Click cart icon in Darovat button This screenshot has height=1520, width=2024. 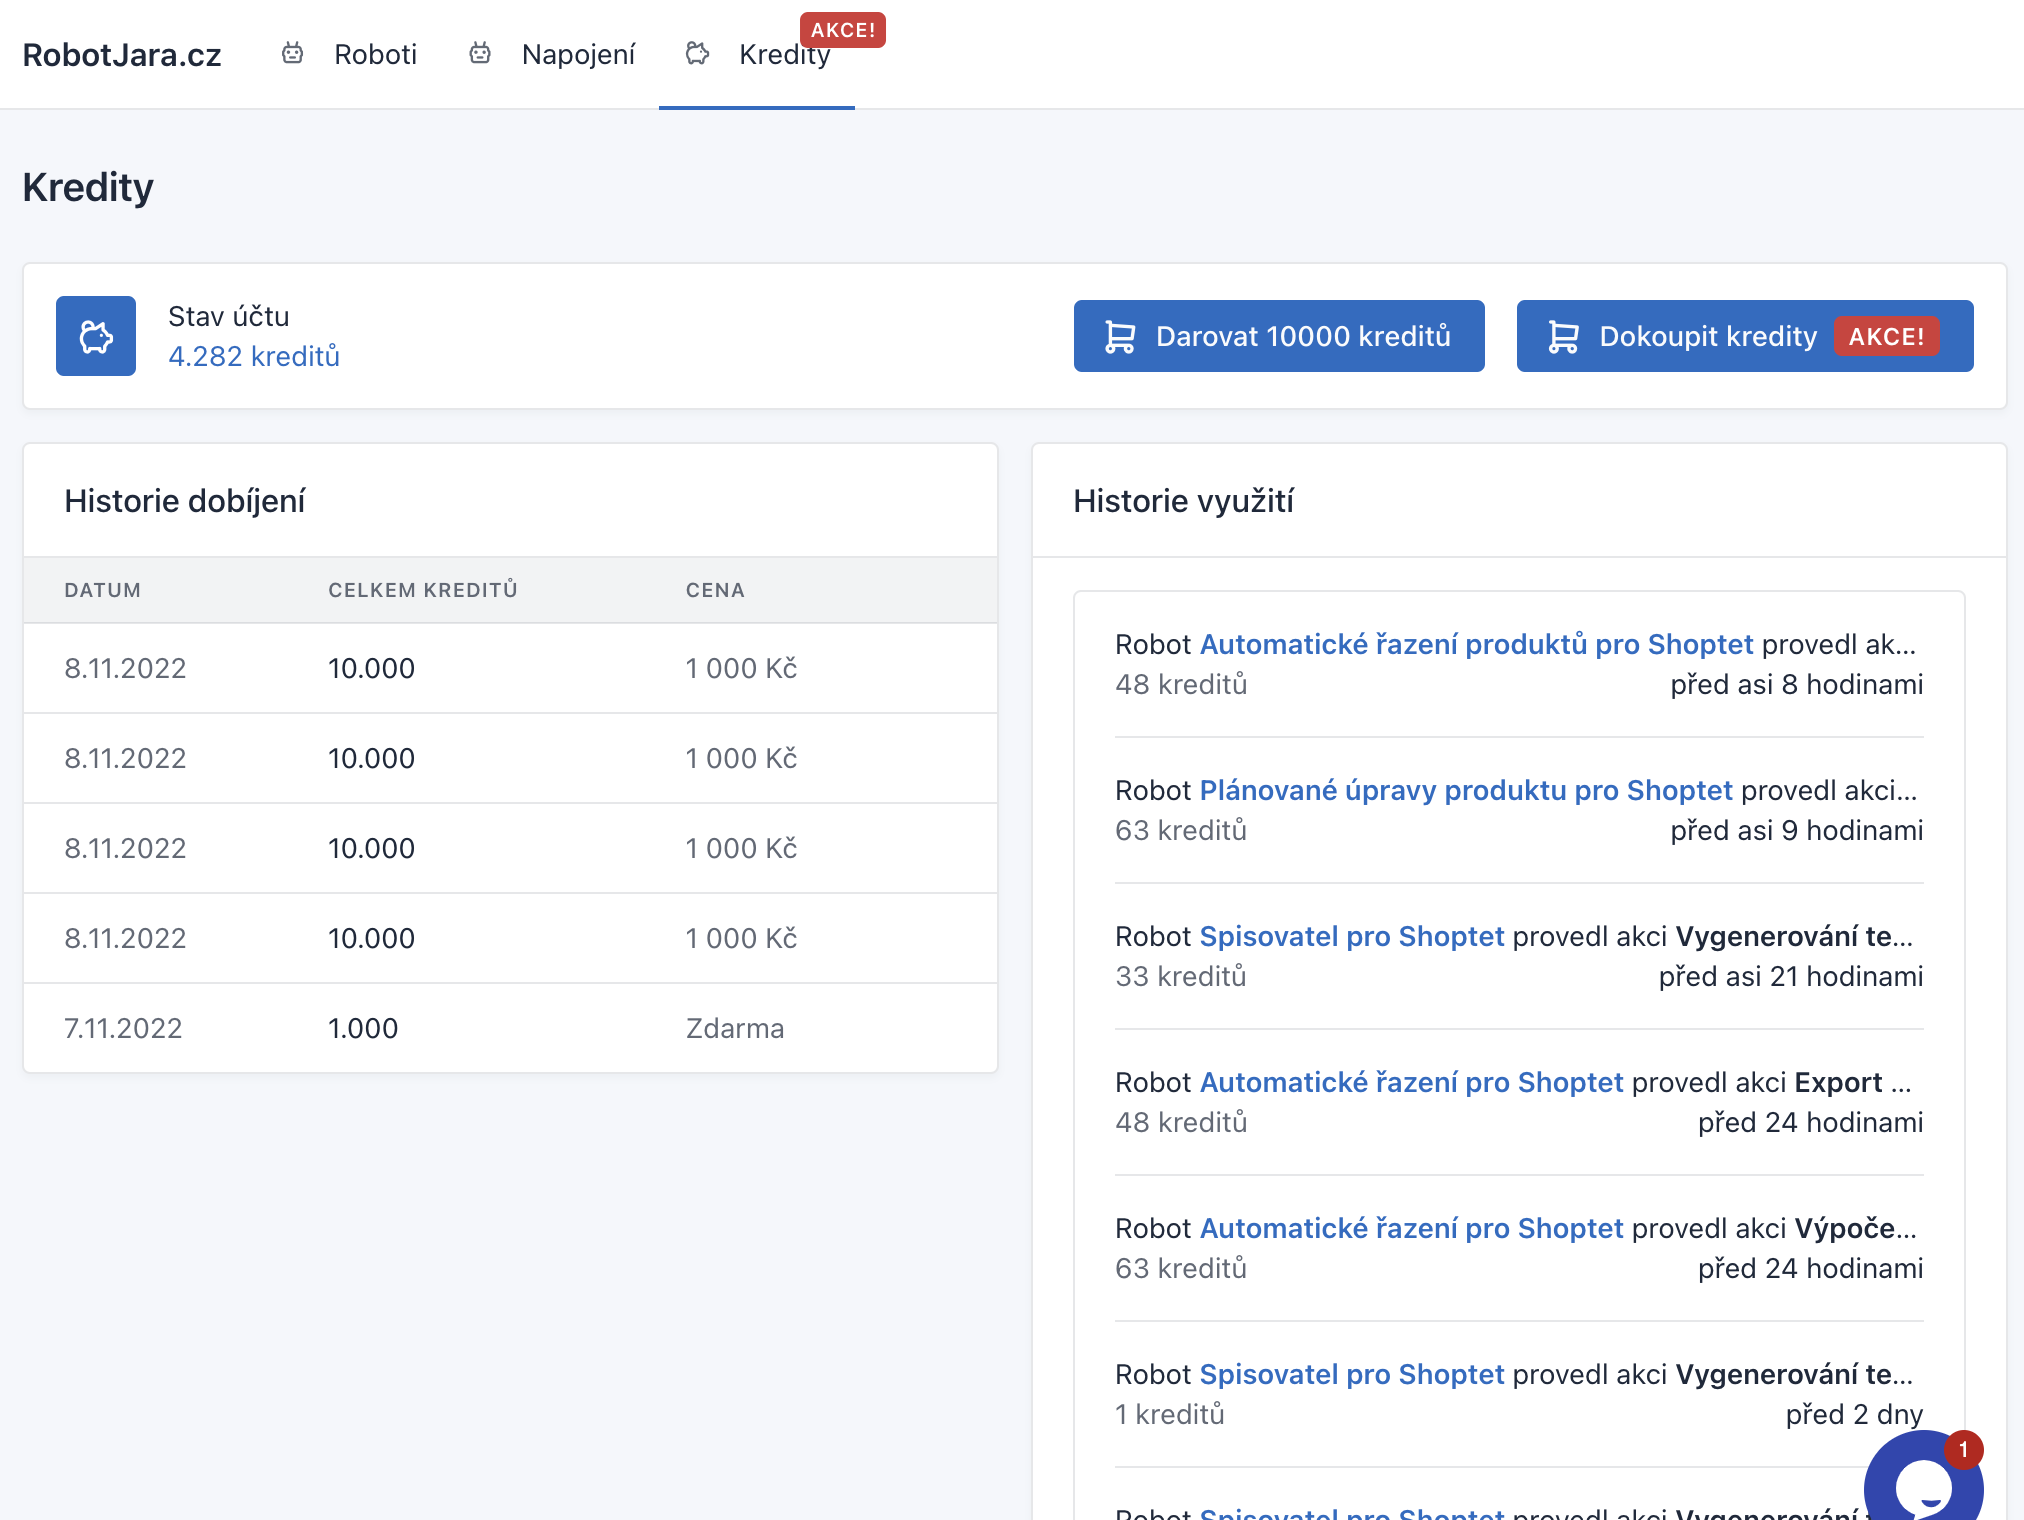(1120, 336)
